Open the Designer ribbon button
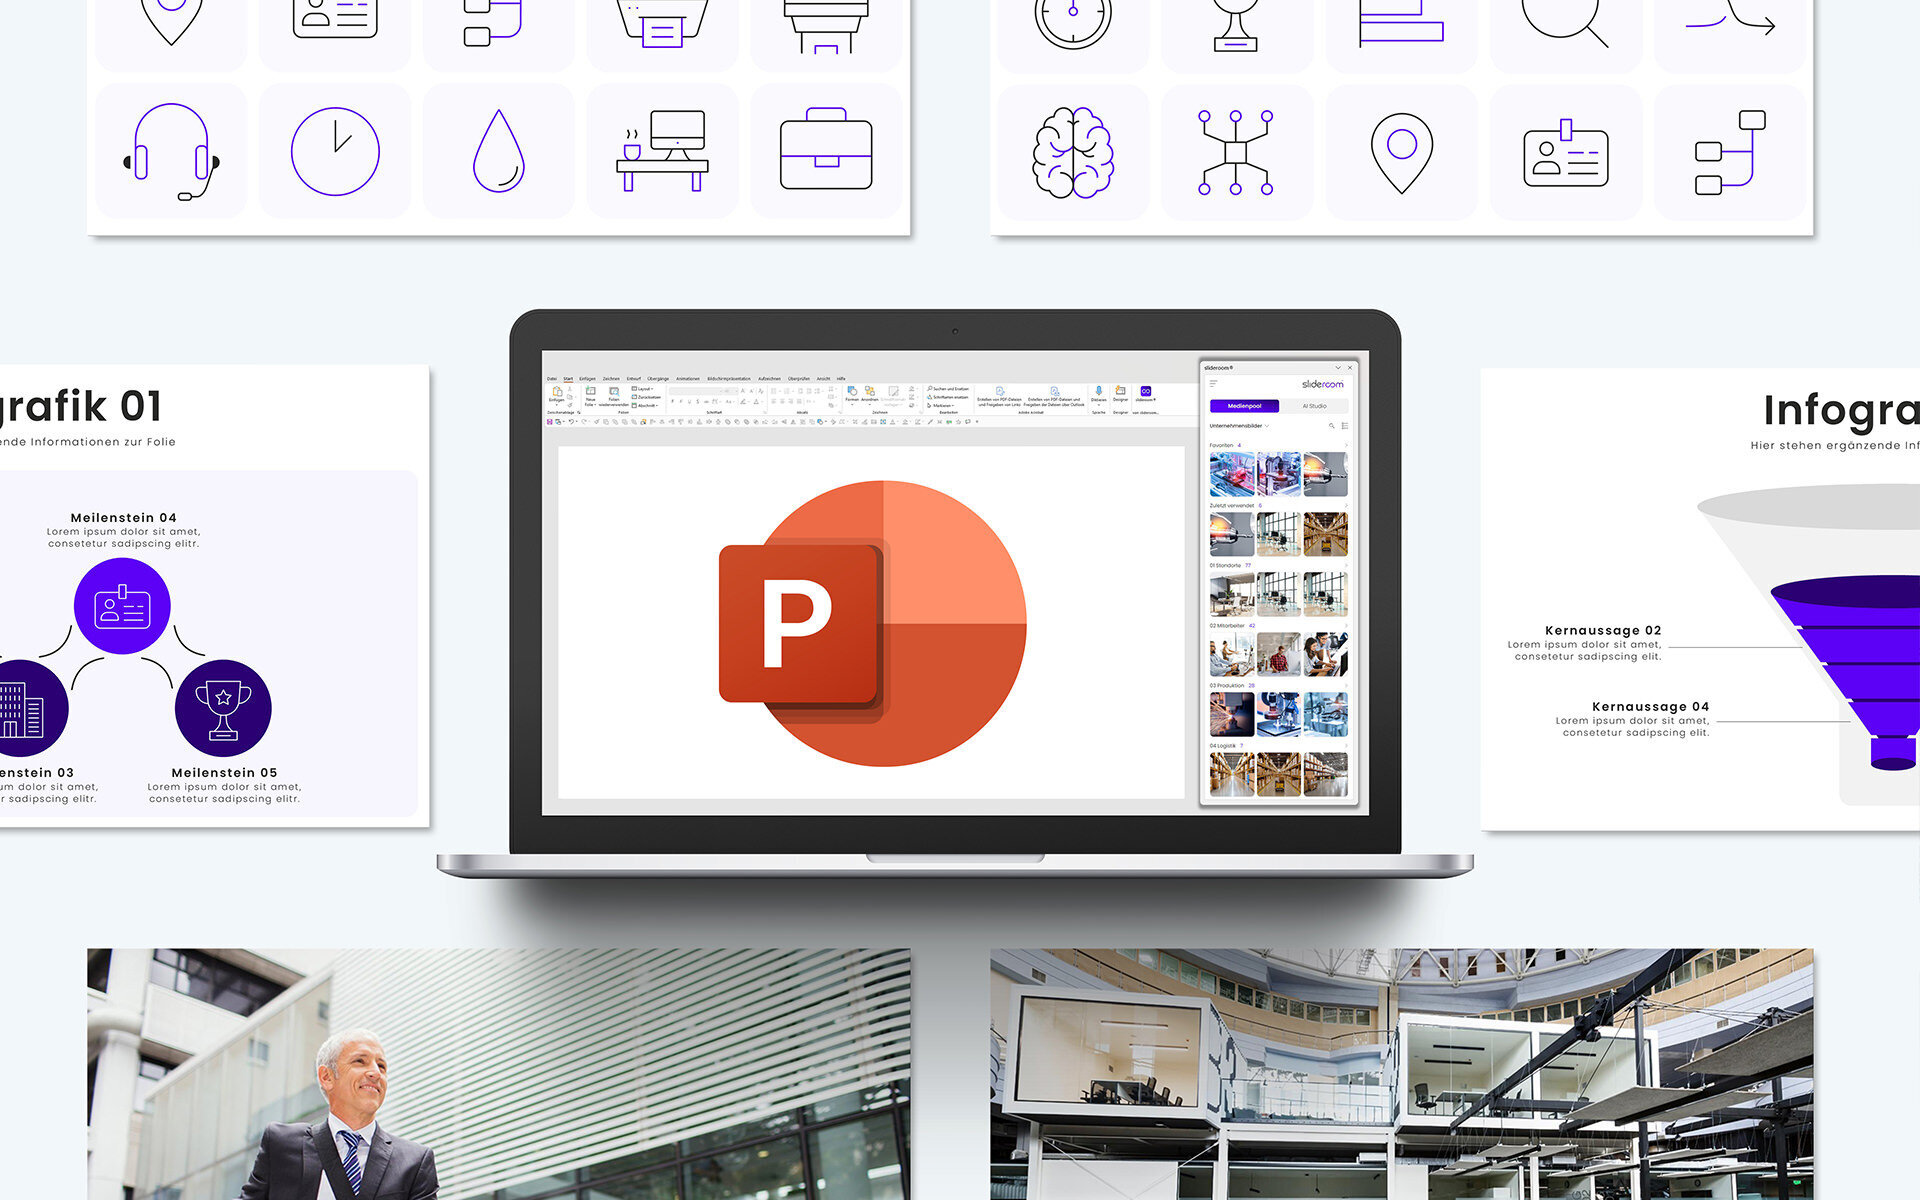This screenshot has width=1920, height=1200. [x=1120, y=394]
